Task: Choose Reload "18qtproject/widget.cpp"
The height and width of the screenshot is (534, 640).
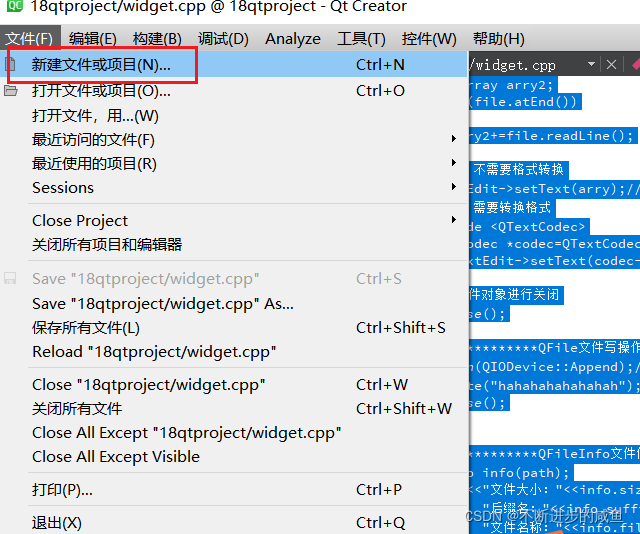Action: point(233,352)
